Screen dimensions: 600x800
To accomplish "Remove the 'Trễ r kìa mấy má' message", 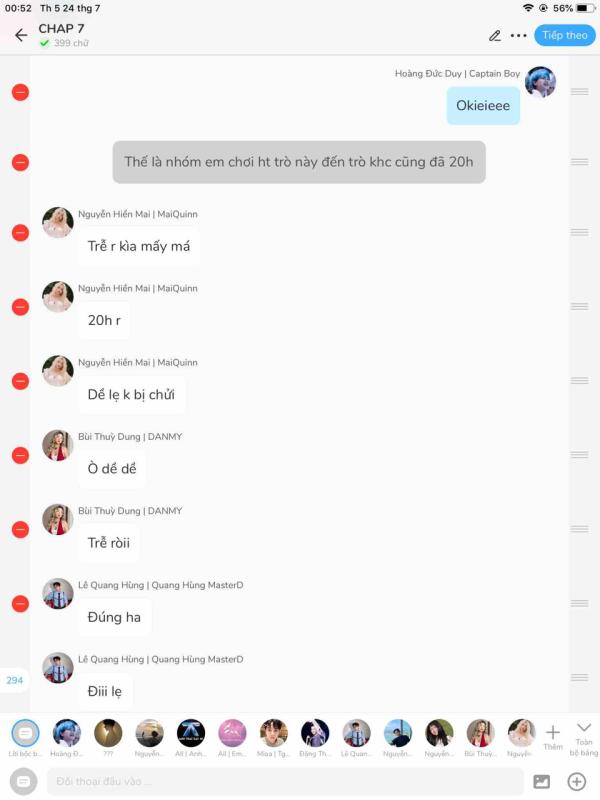I will 20,233.
